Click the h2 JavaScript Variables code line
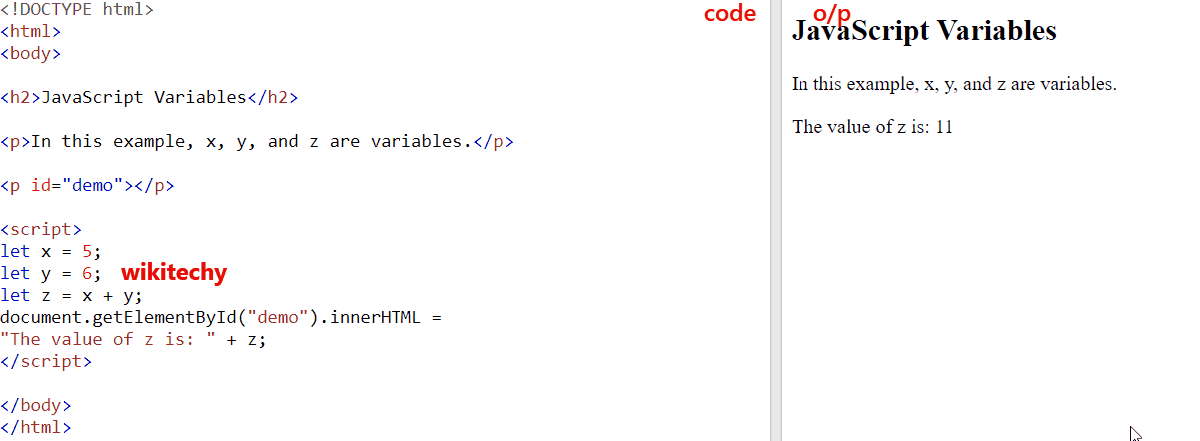 click(149, 98)
